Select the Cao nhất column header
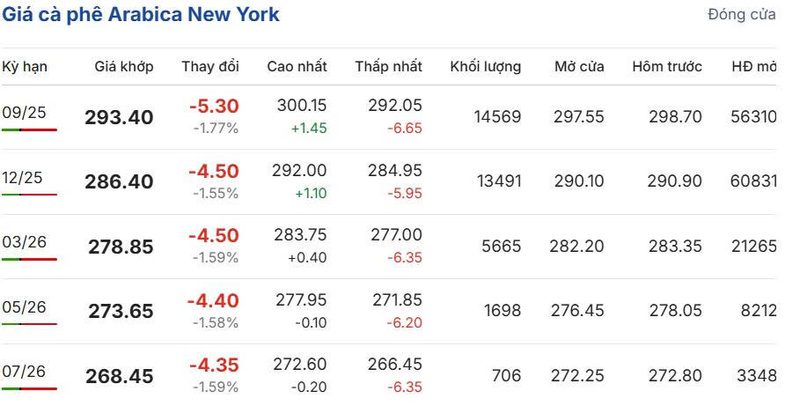Screen dimensions: 800x406 pyautogui.click(x=296, y=67)
